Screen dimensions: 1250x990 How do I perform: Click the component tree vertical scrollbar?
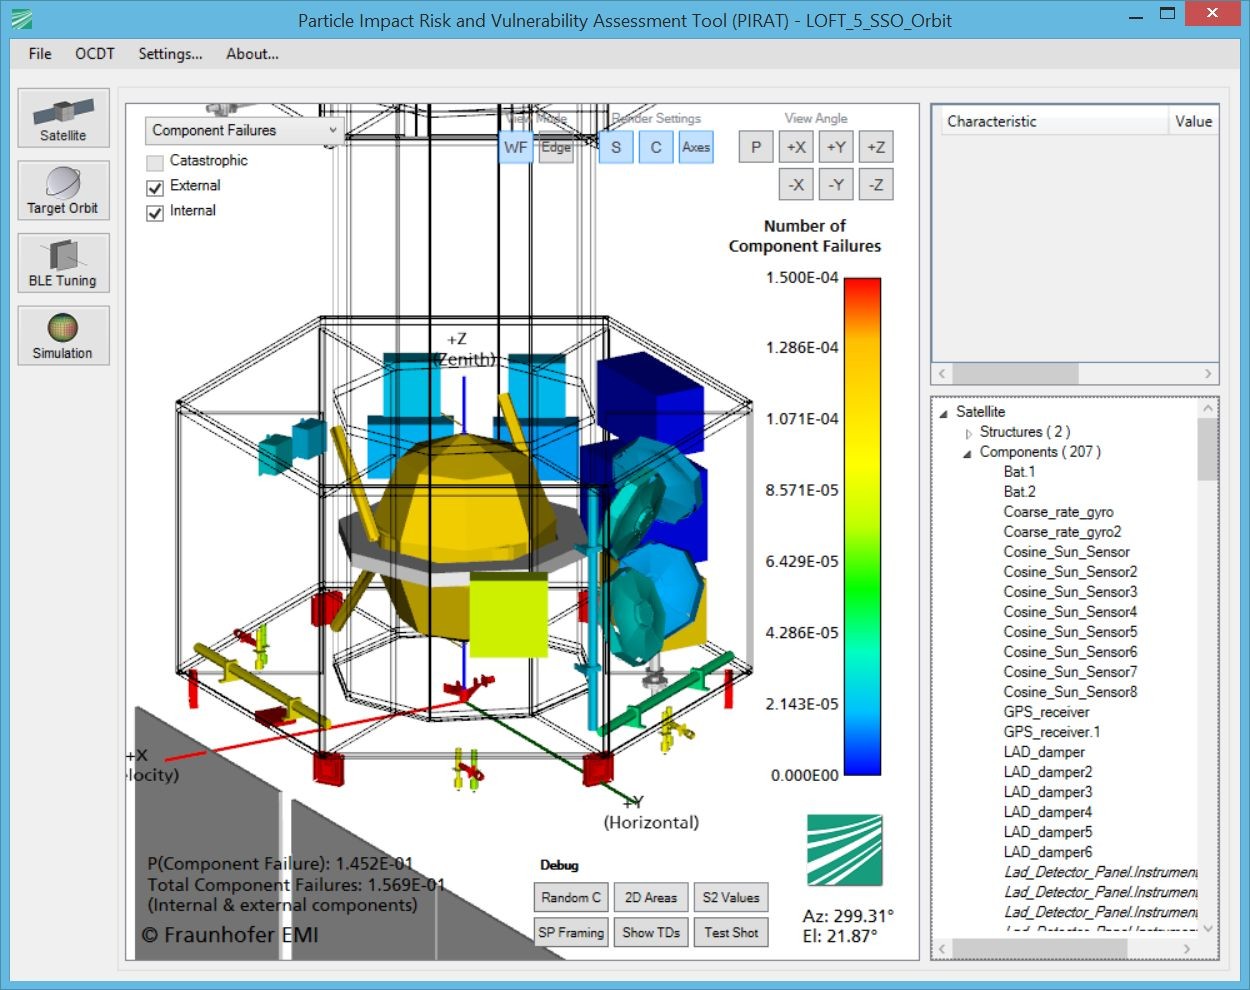pos(1208,668)
